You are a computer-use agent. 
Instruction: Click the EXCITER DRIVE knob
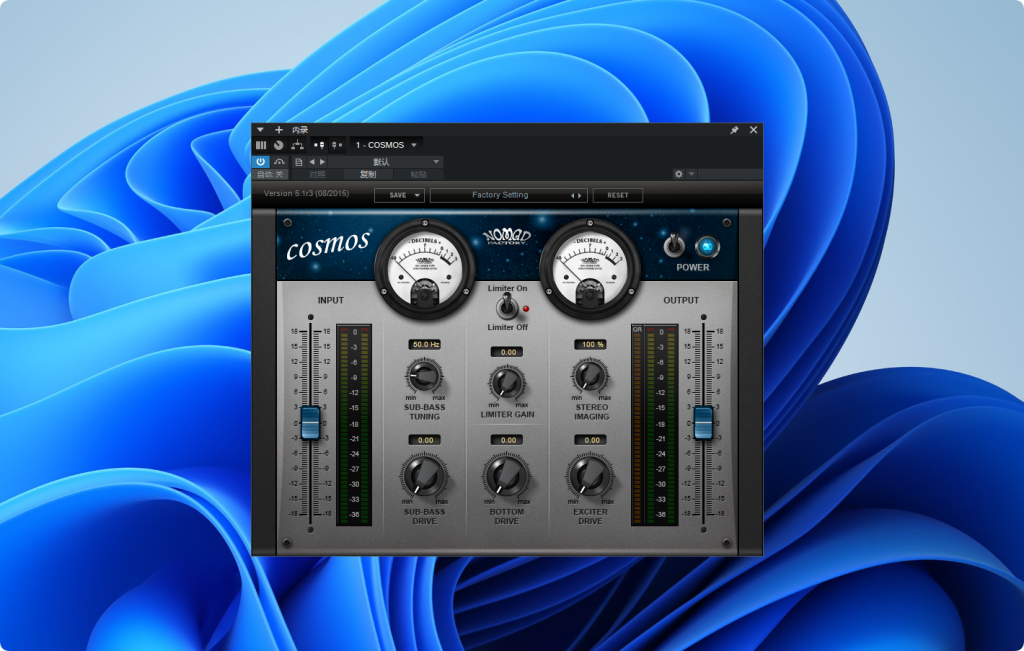590,476
